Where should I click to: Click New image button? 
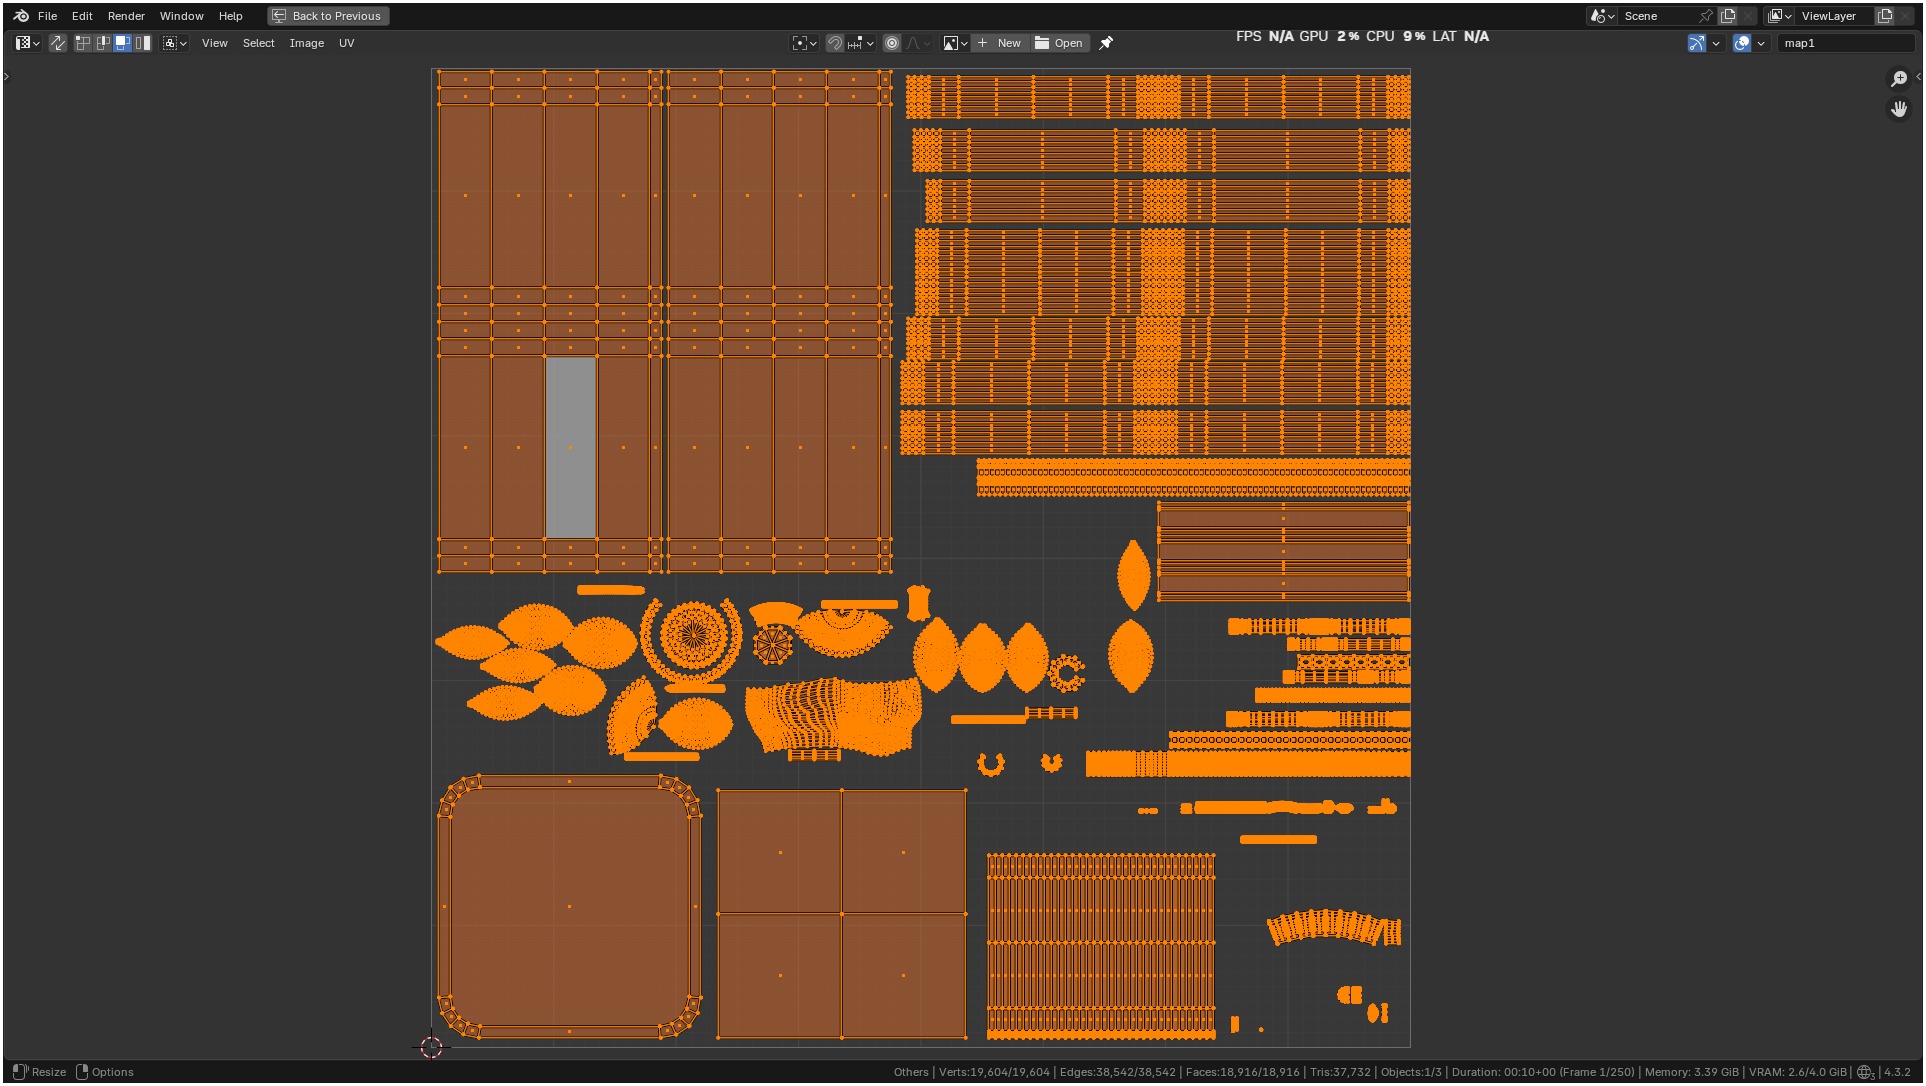[x=999, y=43]
